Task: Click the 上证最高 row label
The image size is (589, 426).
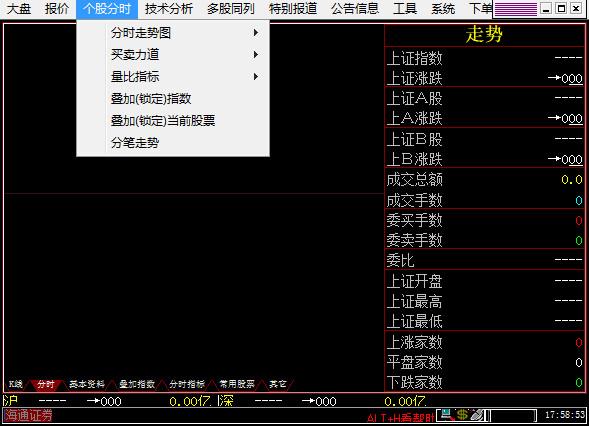Action: pyautogui.click(x=415, y=301)
